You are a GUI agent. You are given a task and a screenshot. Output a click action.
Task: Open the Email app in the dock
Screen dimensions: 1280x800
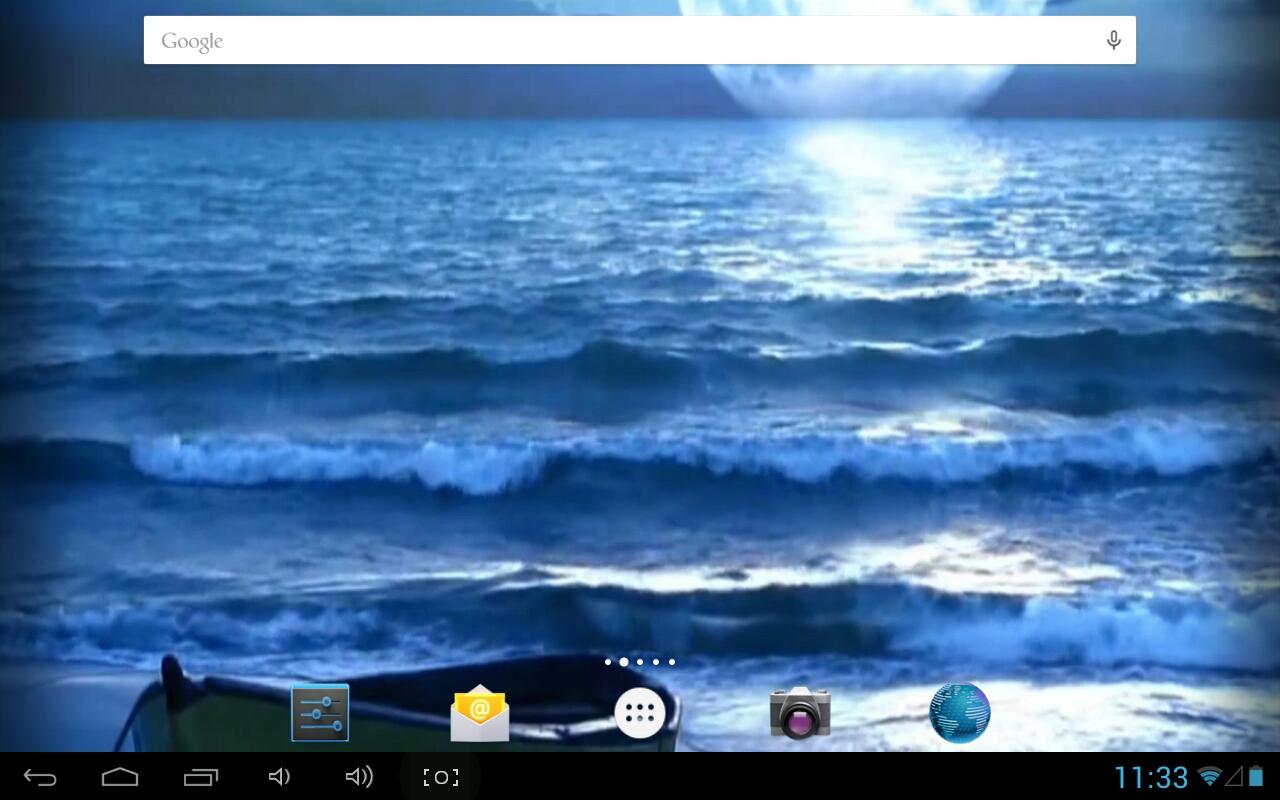(x=480, y=713)
